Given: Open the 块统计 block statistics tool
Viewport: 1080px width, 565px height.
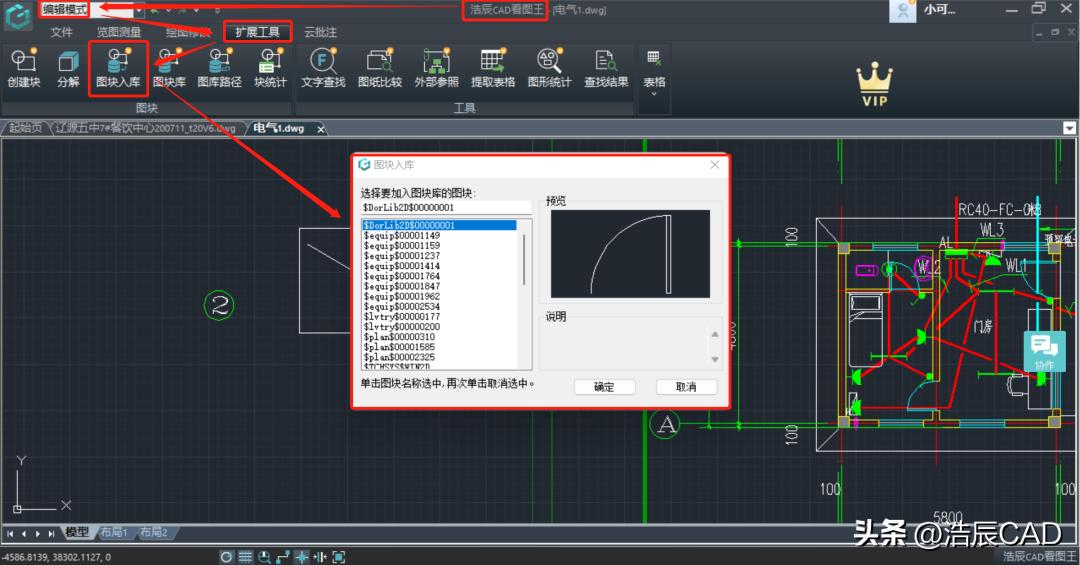Looking at the screenshot, I should [270, 68].
